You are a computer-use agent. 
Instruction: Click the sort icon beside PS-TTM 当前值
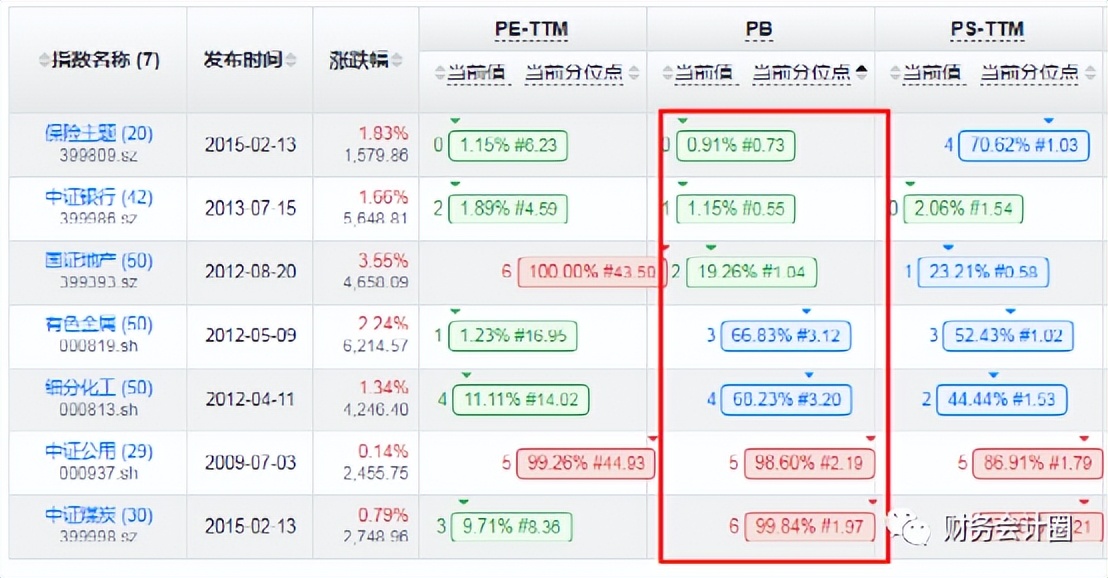(x=896, y=72)
